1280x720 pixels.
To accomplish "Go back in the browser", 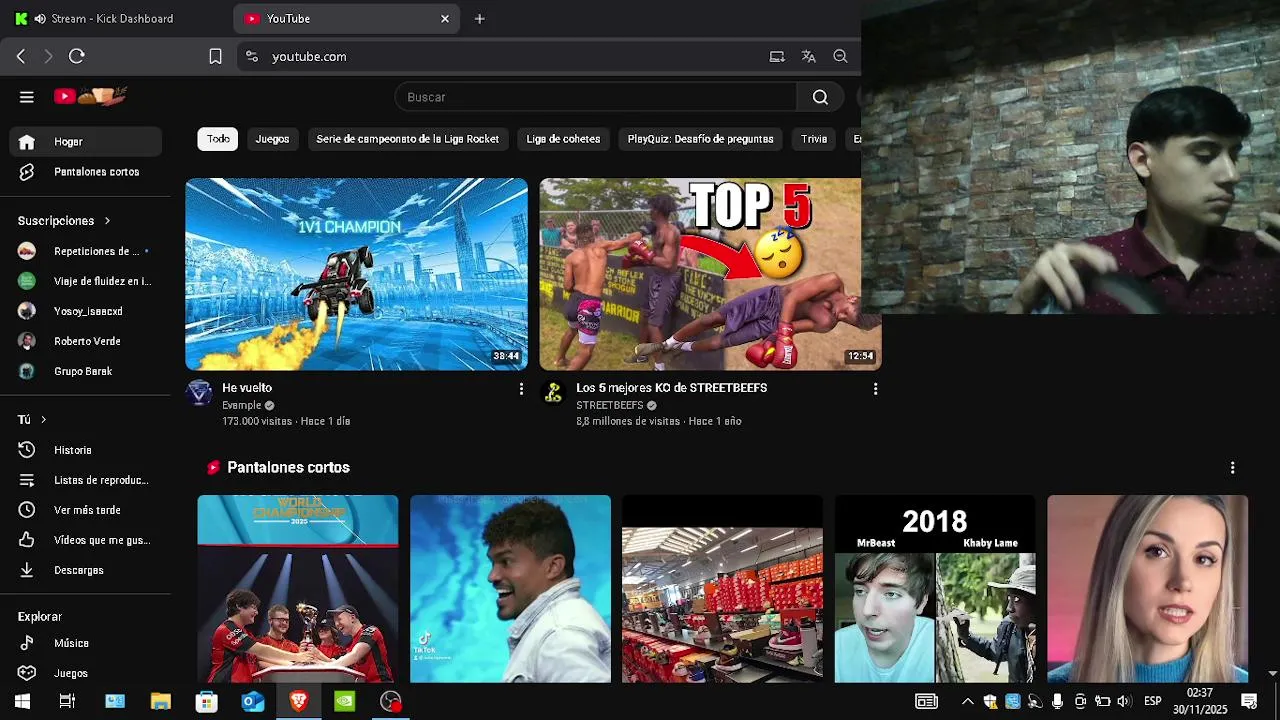I will point(21,57).
